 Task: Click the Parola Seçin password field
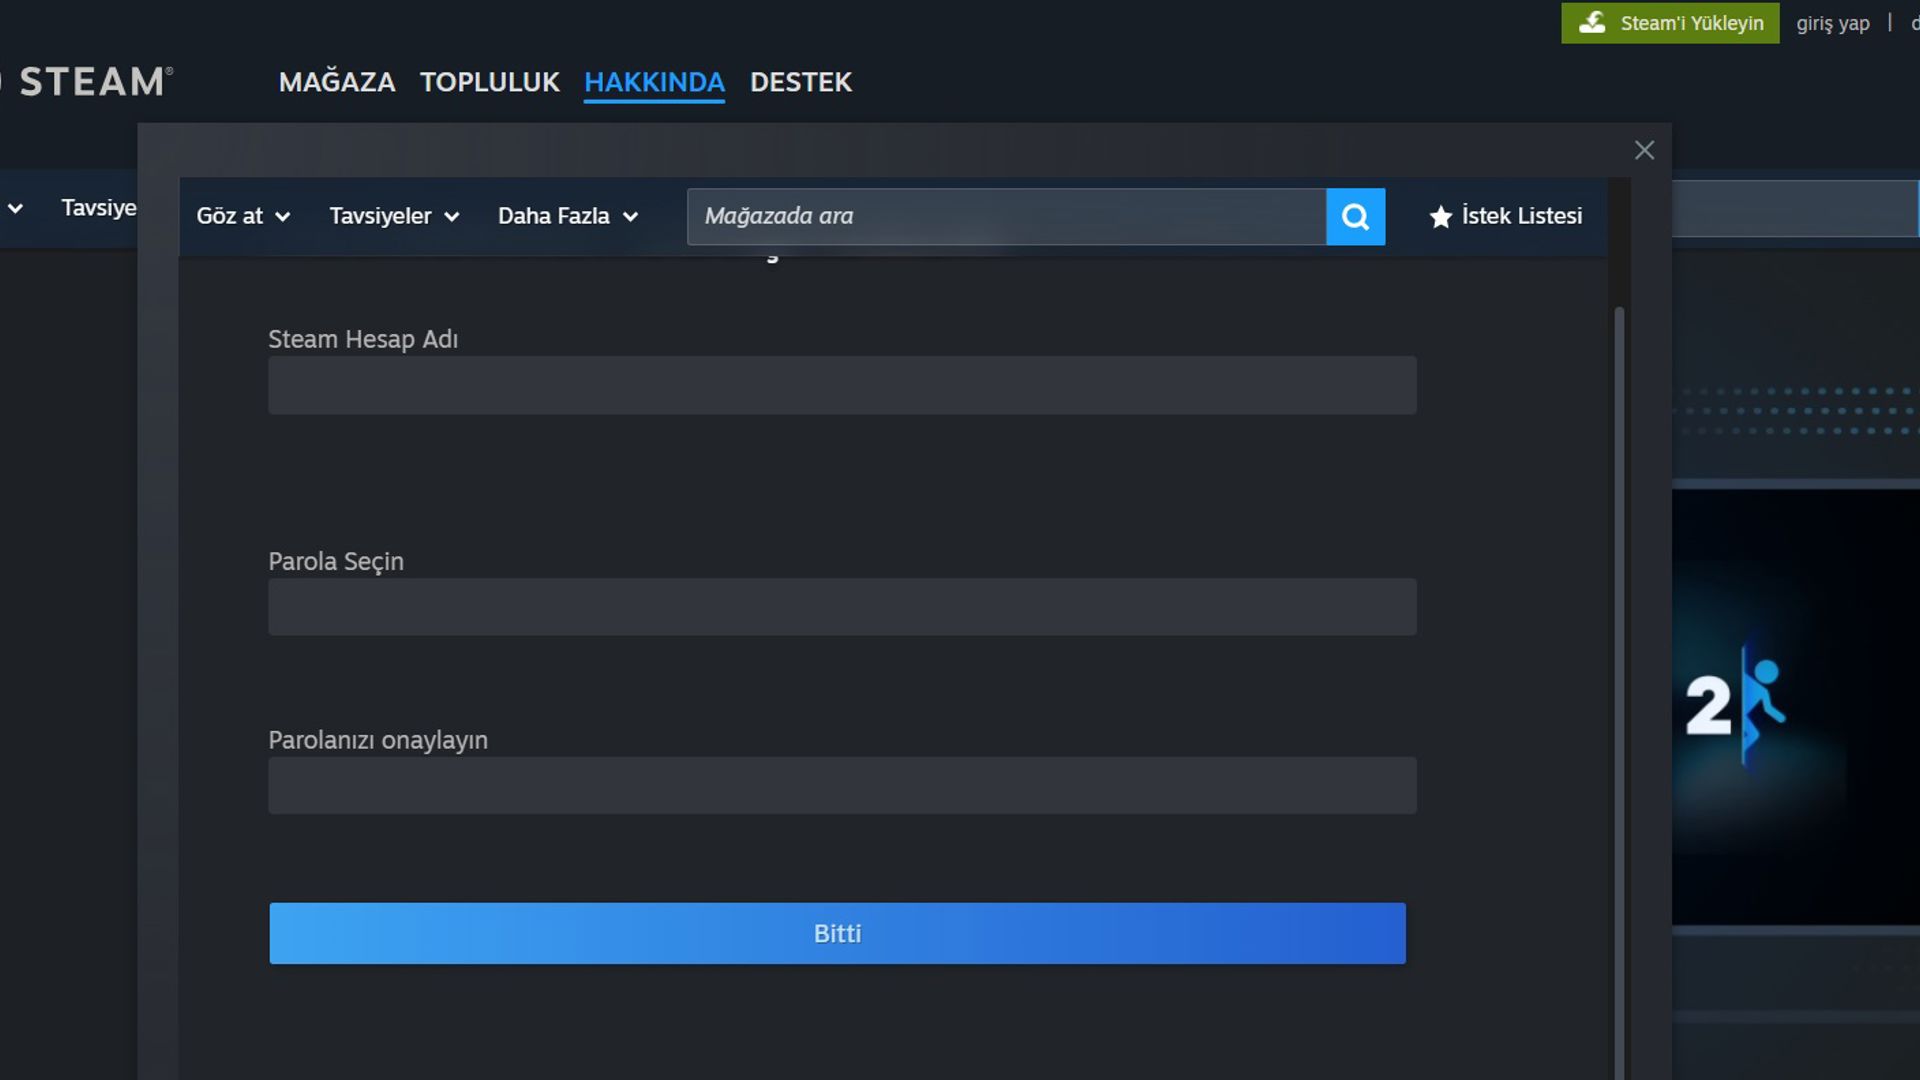pyautogui.click(x=842, y=607)
